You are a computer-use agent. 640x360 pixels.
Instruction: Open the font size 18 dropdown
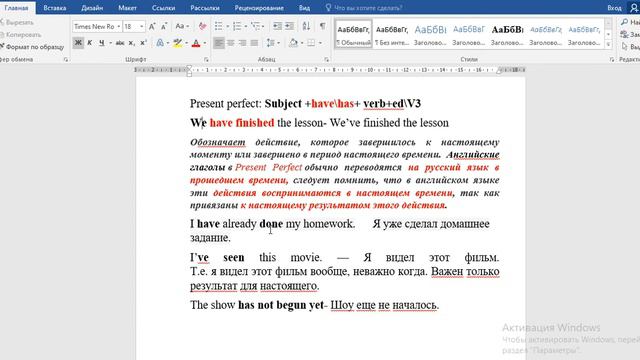point(142,26)
